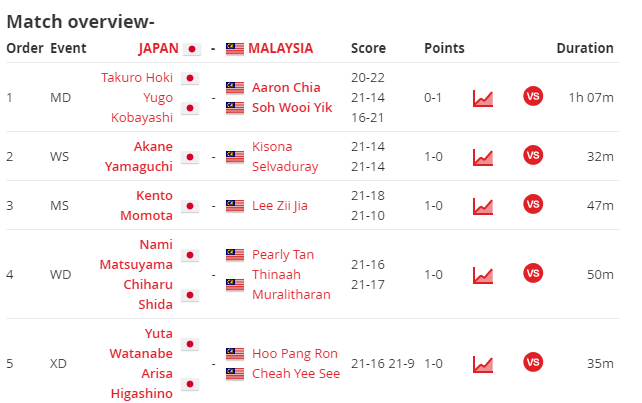Open score graph for the MD match
Image resolution: width=642 pixels, height=403 pixels.
pos(483,98)
